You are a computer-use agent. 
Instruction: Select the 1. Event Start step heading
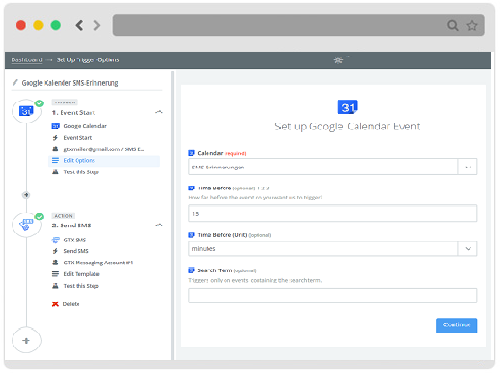point(73,113)
